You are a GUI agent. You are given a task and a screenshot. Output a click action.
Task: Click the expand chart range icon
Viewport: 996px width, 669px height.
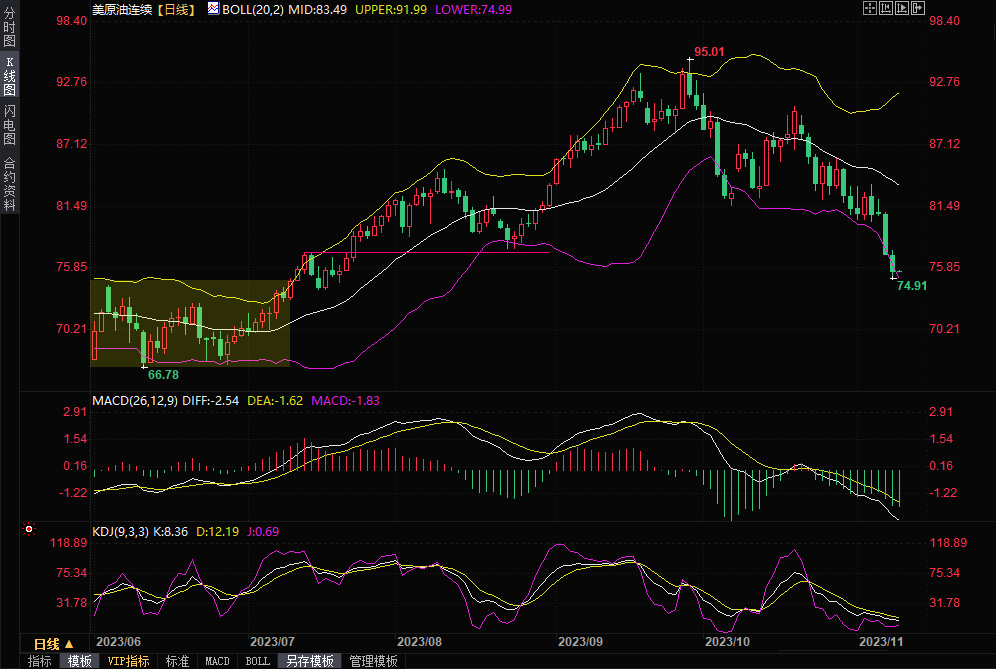tap(901, 8)
